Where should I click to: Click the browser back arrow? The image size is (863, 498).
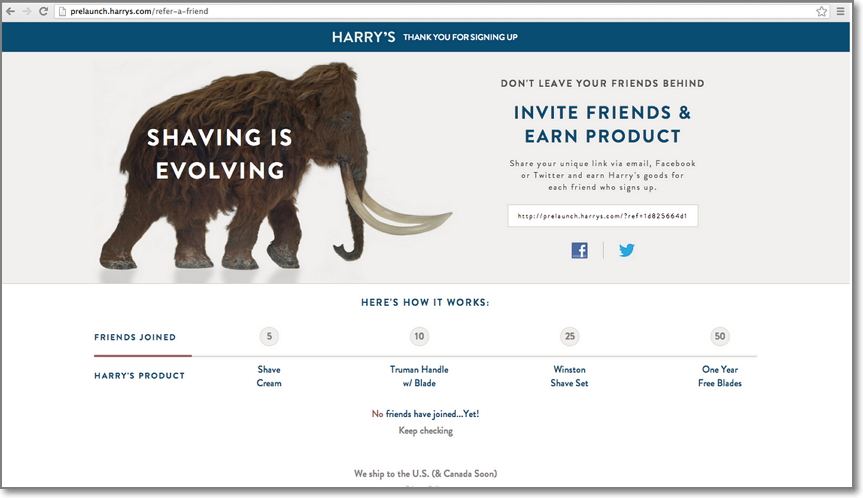(10, 11)
